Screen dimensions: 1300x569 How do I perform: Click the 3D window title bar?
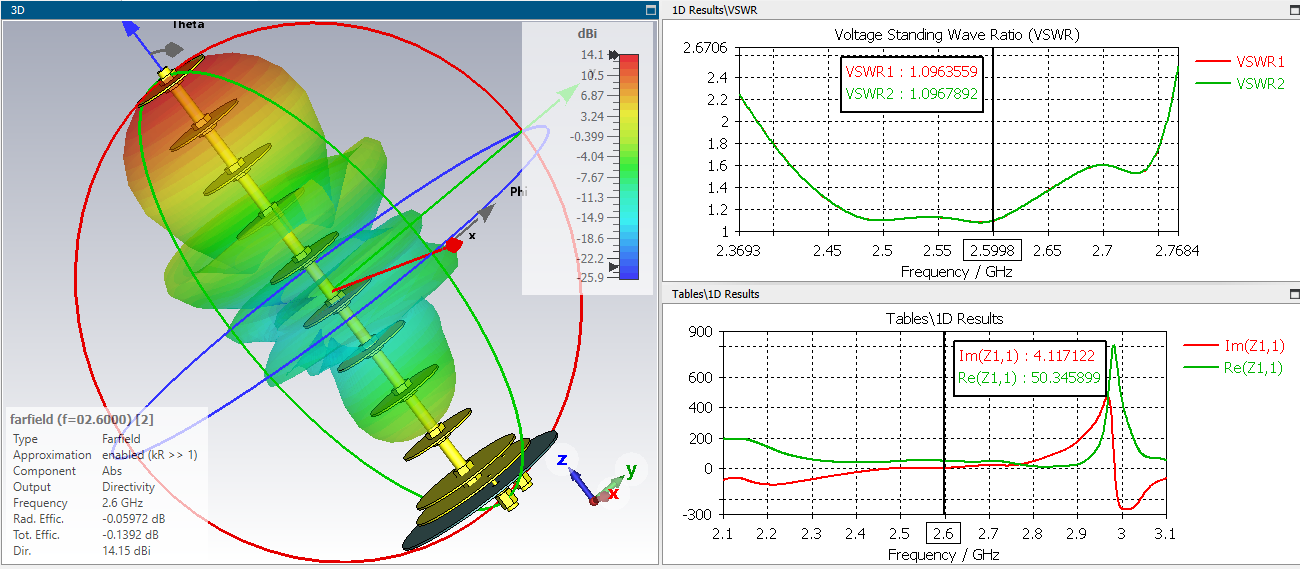(328, 10)
